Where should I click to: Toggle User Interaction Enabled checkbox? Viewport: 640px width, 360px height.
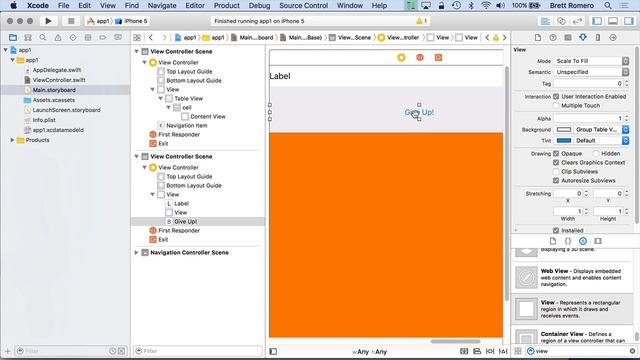556,97
